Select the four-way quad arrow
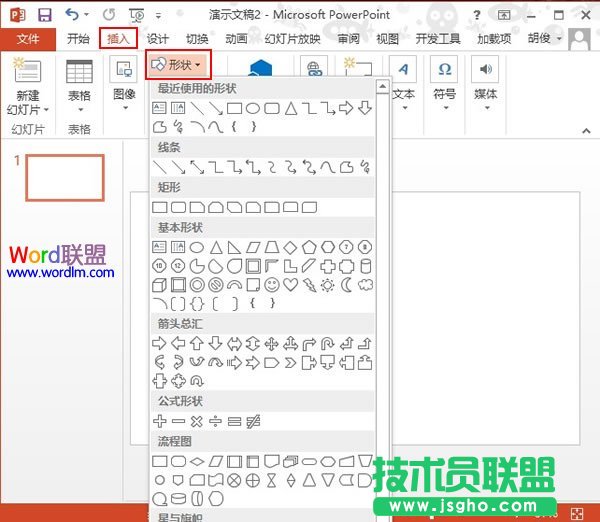This screenshot has height=522, width=600. (x=272, y=343)
